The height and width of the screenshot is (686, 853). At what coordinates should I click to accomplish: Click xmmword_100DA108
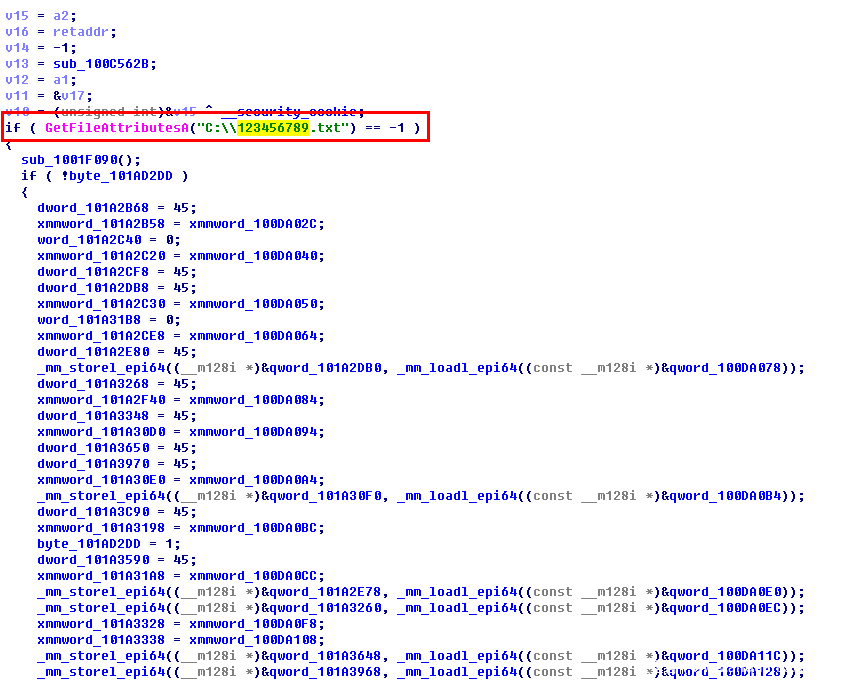click(253, 640)
